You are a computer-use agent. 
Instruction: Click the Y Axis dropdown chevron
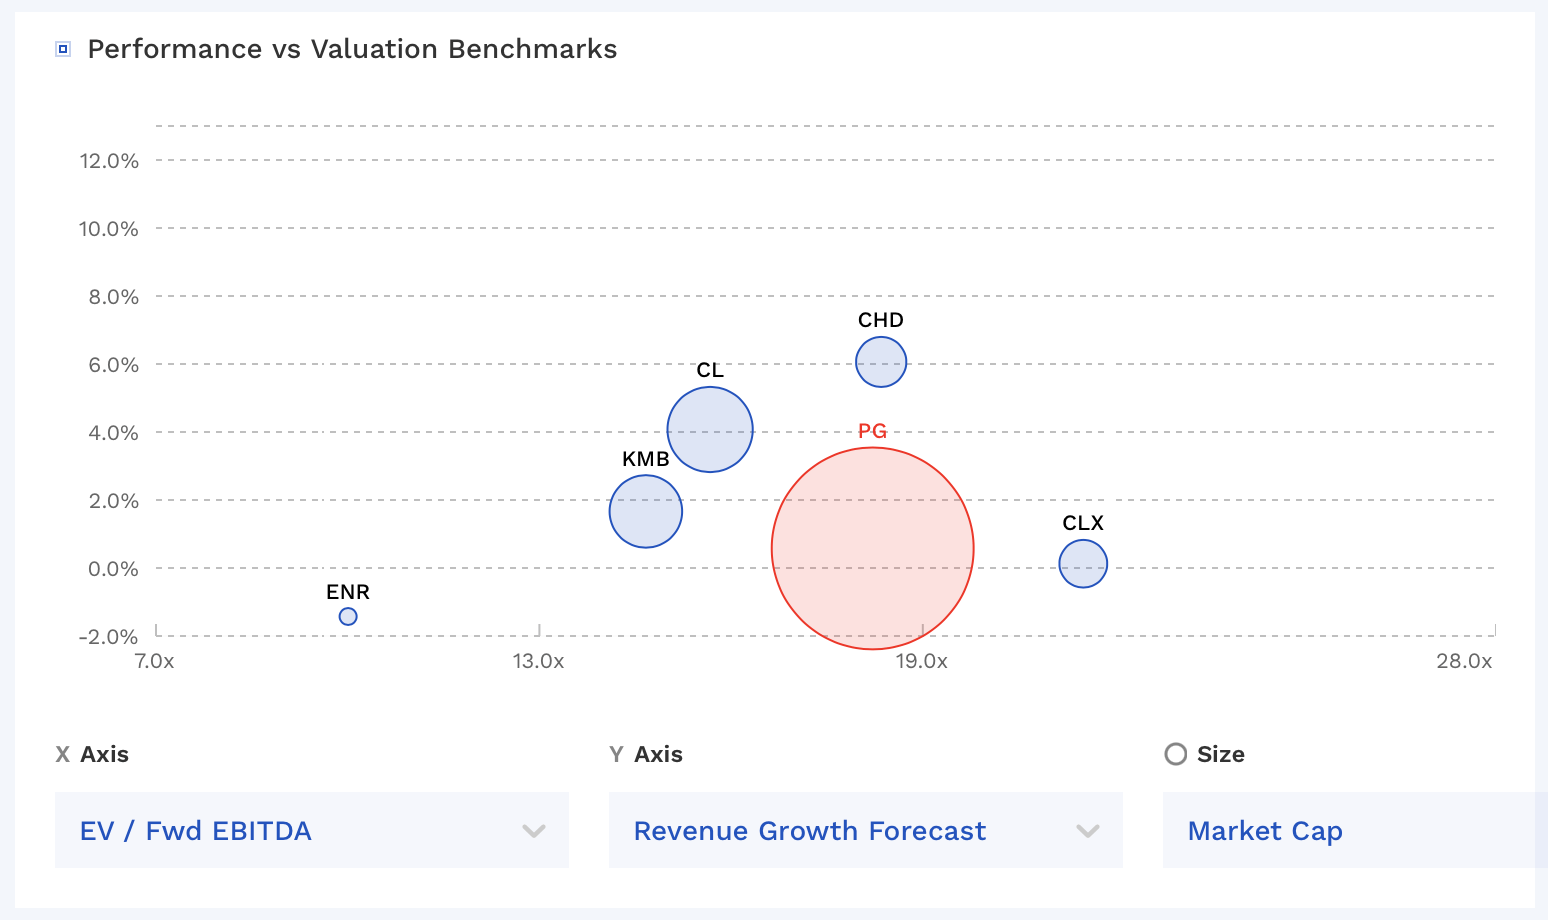pos(1087,831)
